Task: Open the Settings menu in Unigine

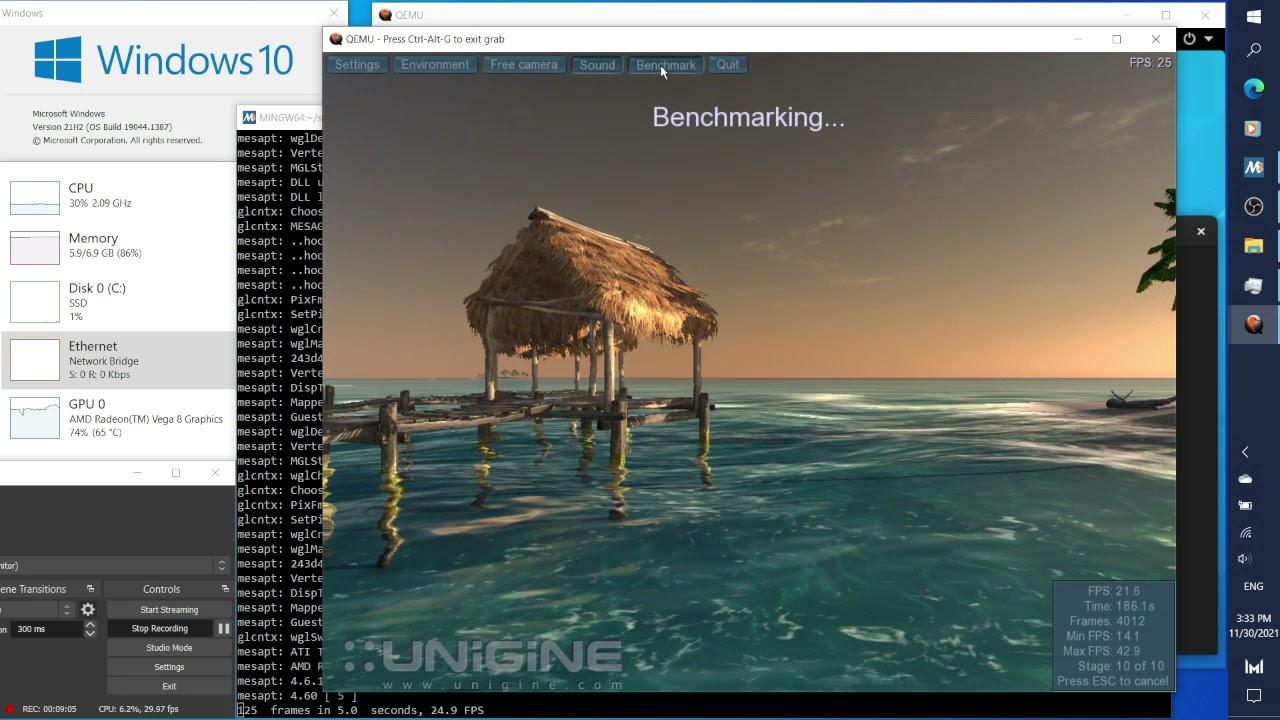Action: click(357, 65)
